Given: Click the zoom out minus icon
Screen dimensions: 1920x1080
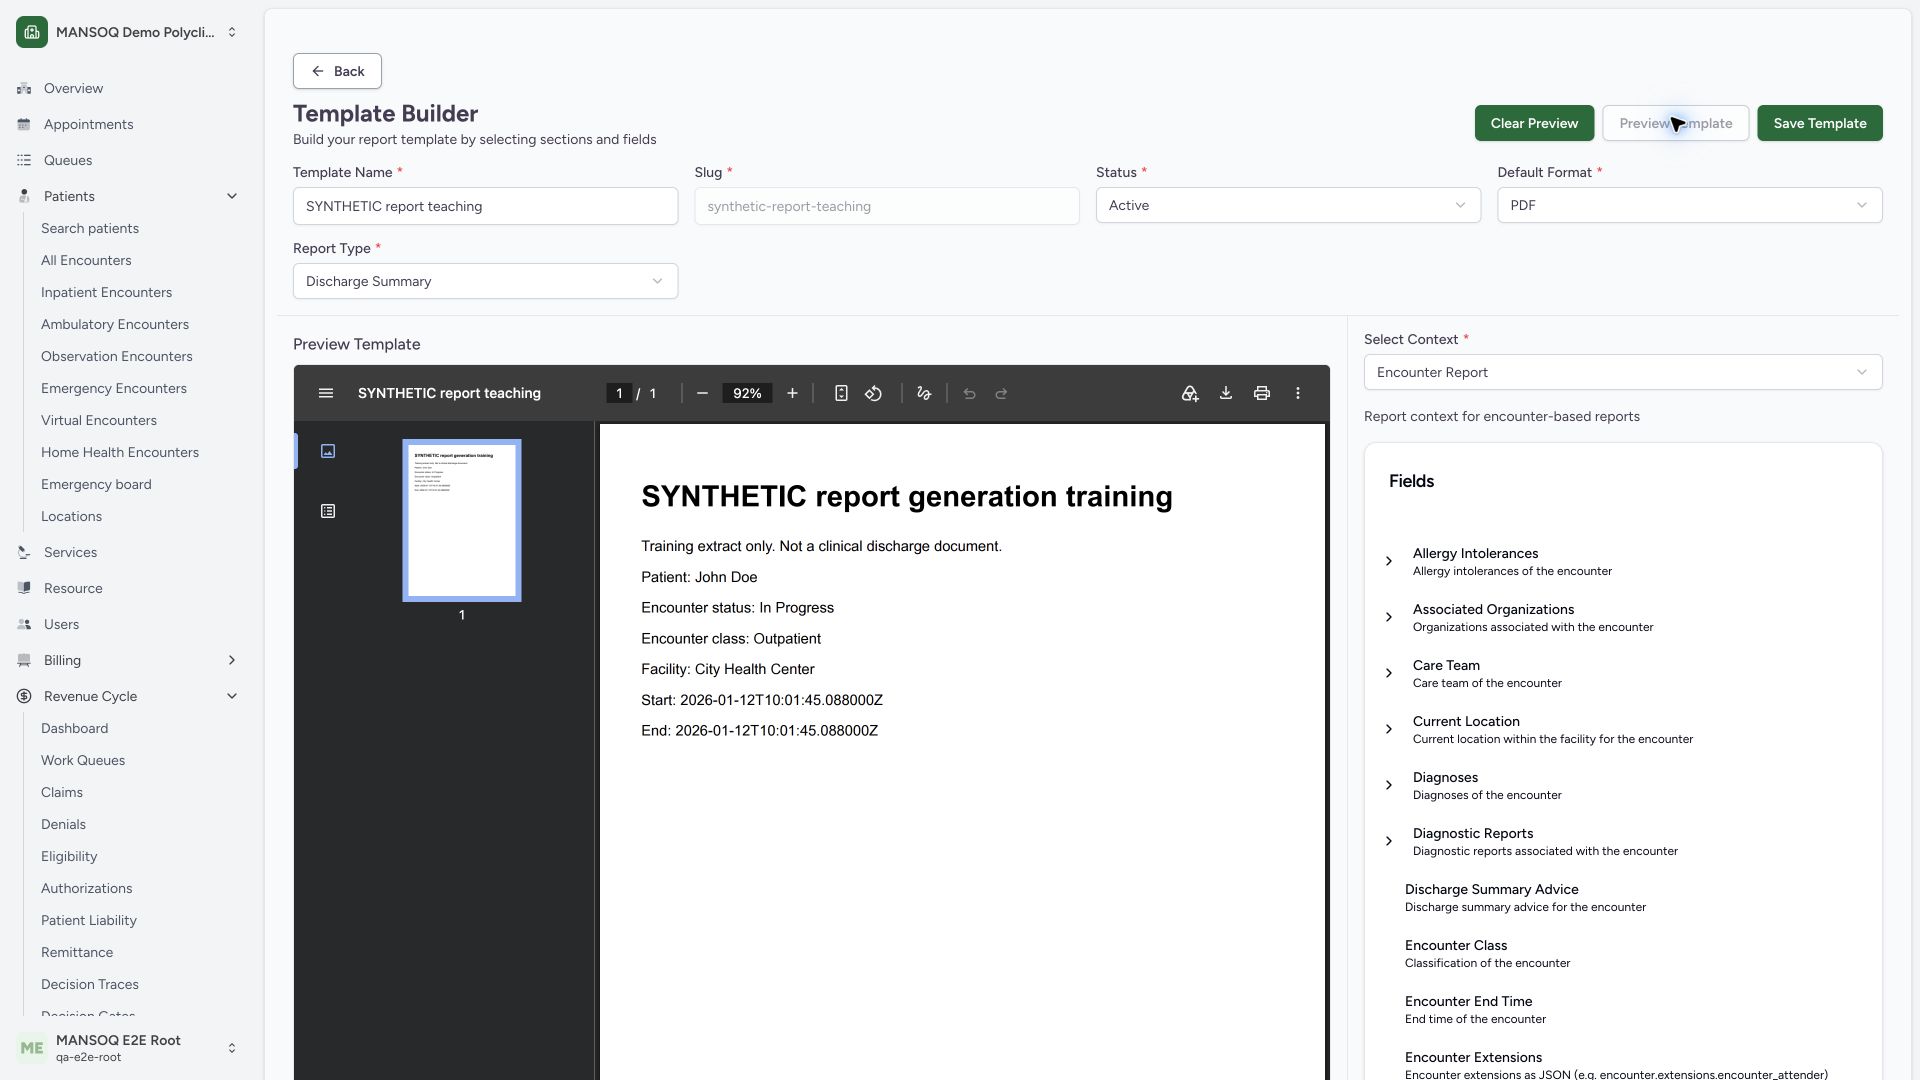Looking at the screenshot, I should point(702,393).
